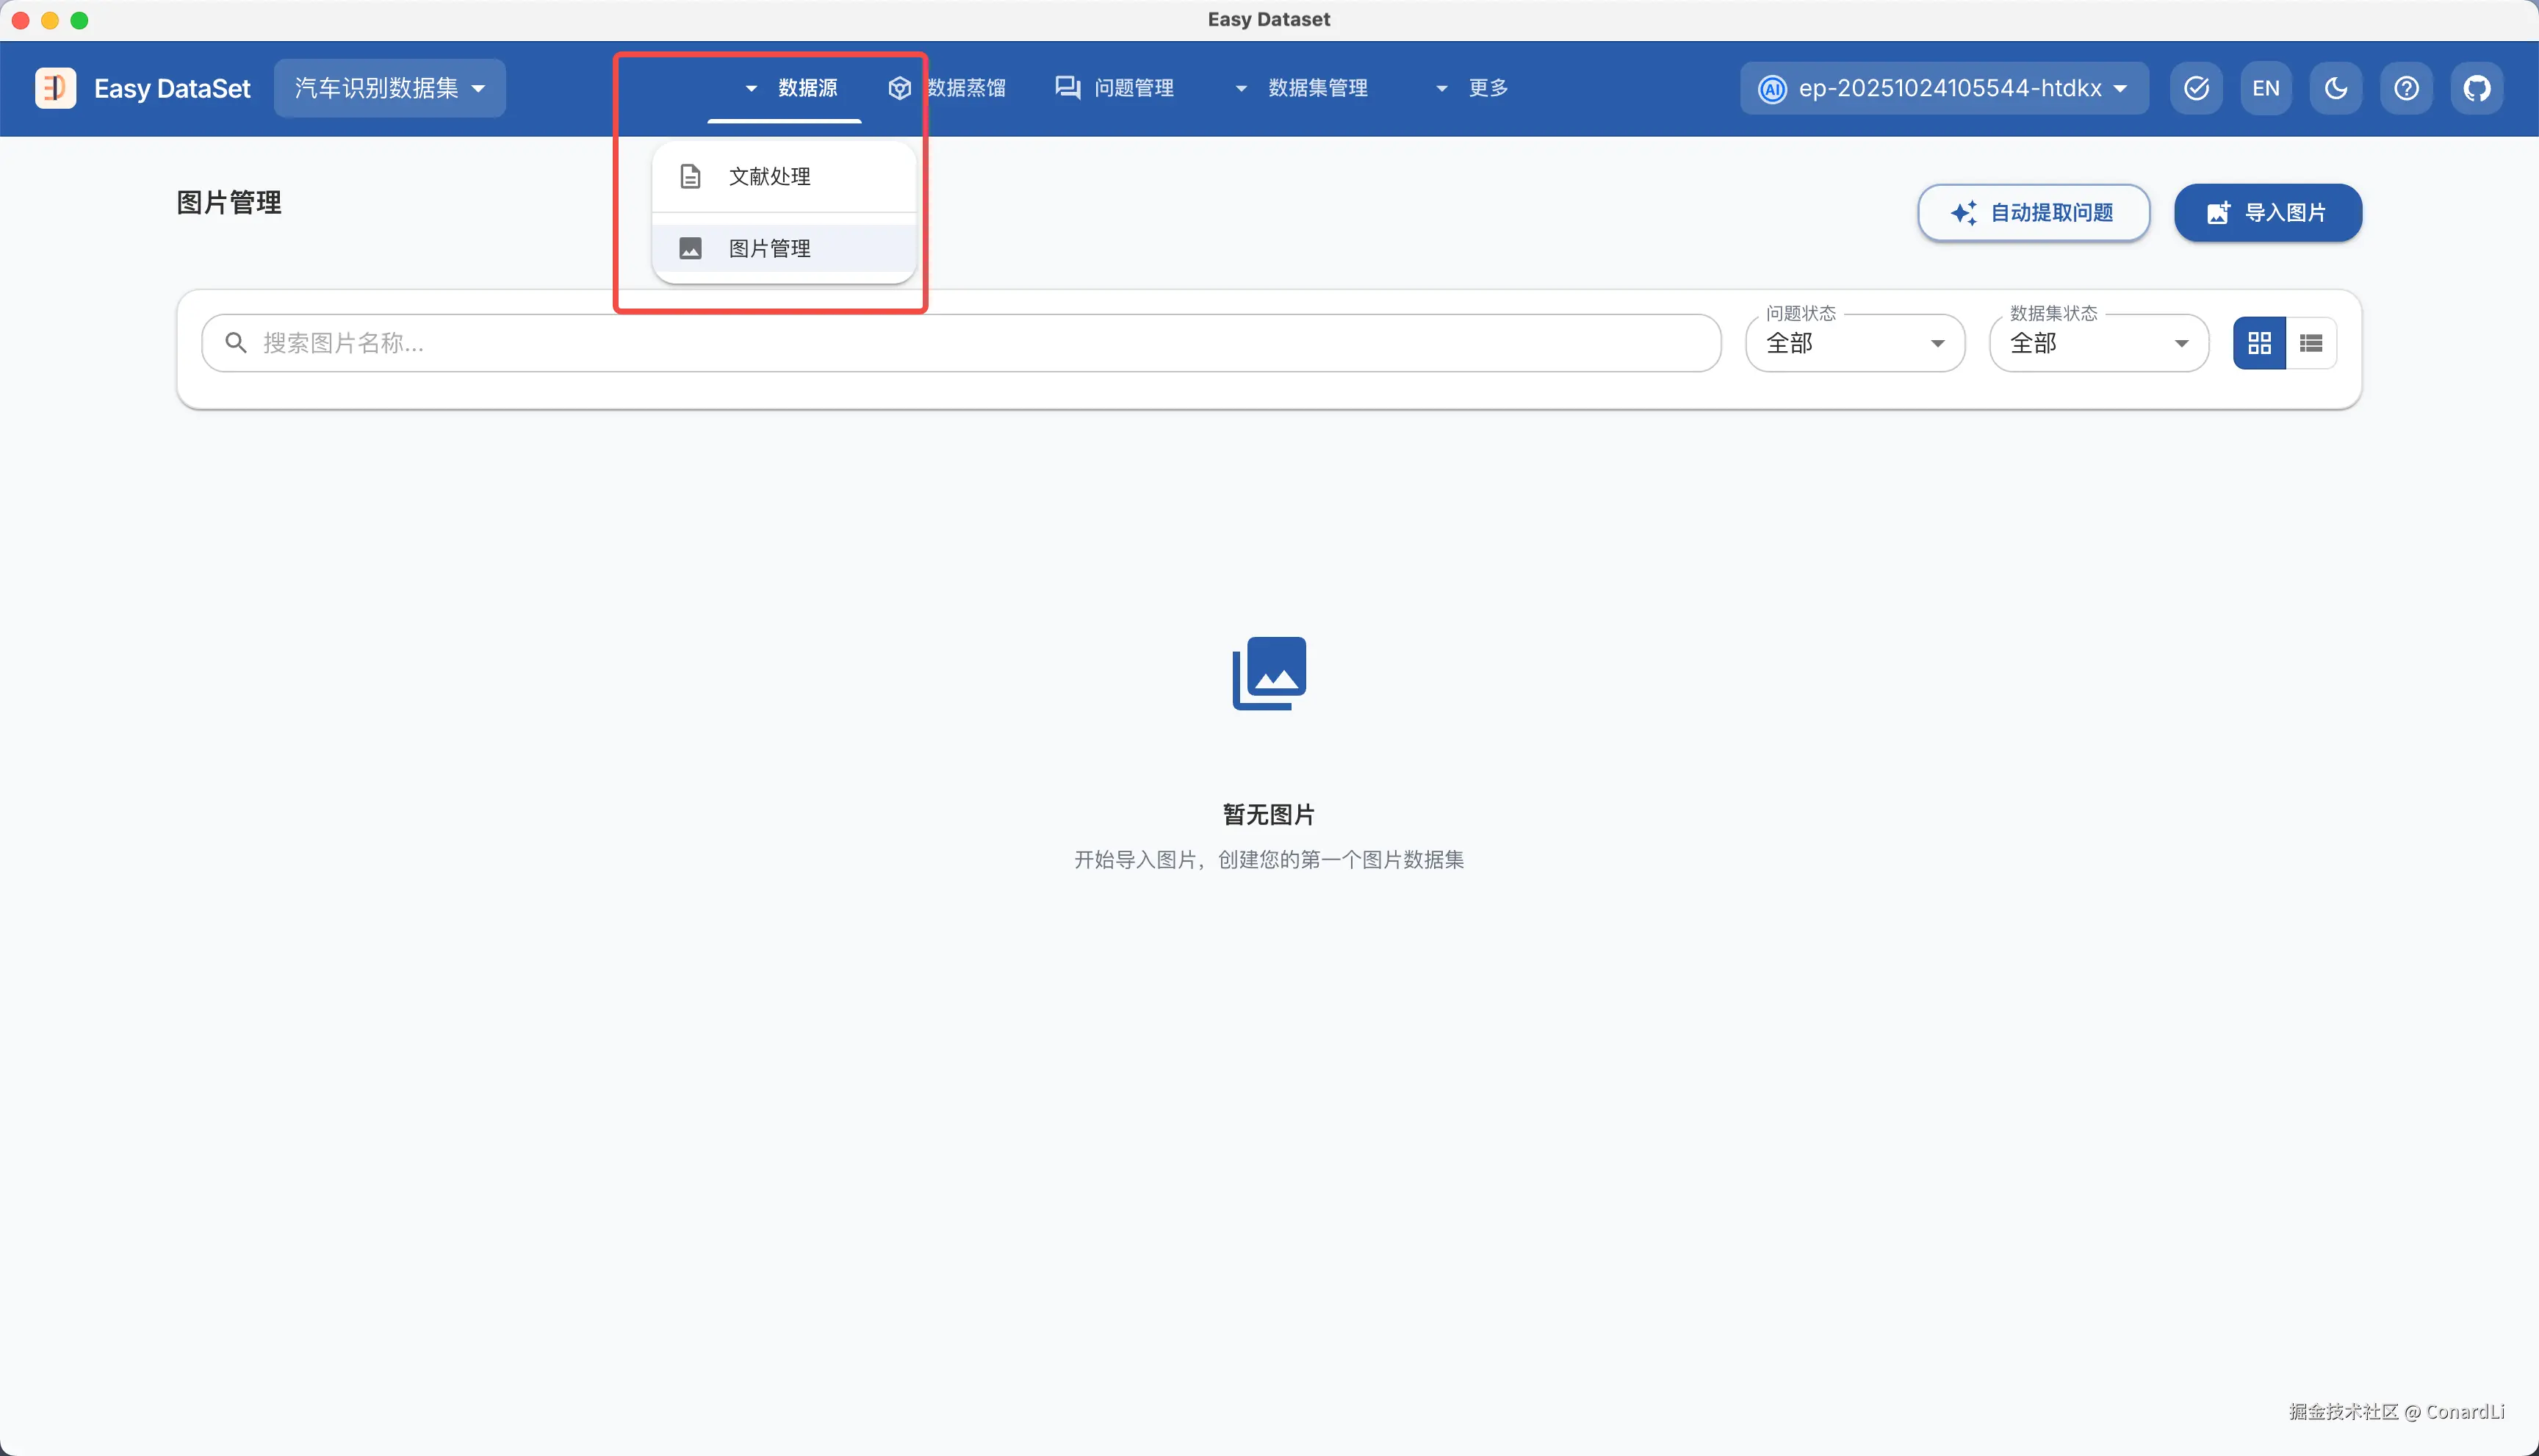Toggle dark mode with moon icon
This screenshot has height=1456, width=2539.
click(x=2335, y=88)
